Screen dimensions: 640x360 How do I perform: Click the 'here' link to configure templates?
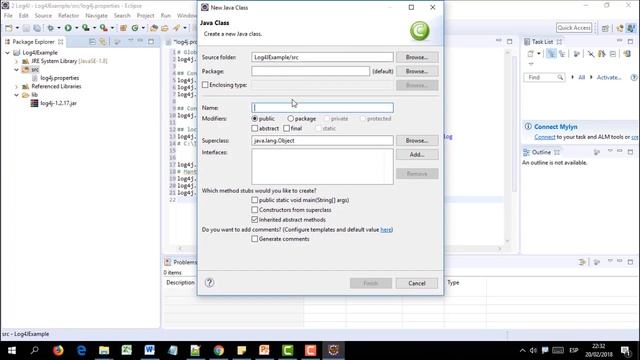(386, 230)
